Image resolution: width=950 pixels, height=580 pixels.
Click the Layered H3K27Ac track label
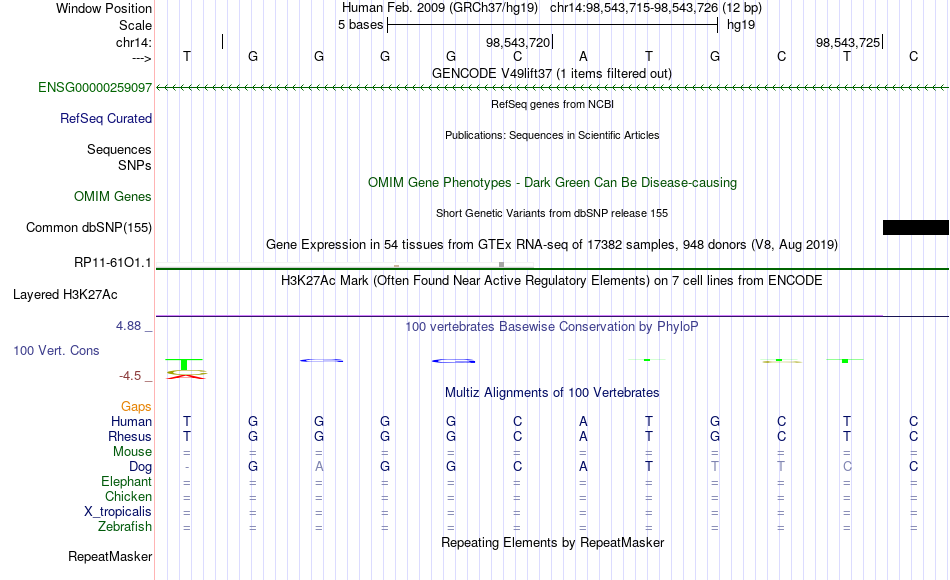pos(65,295)
